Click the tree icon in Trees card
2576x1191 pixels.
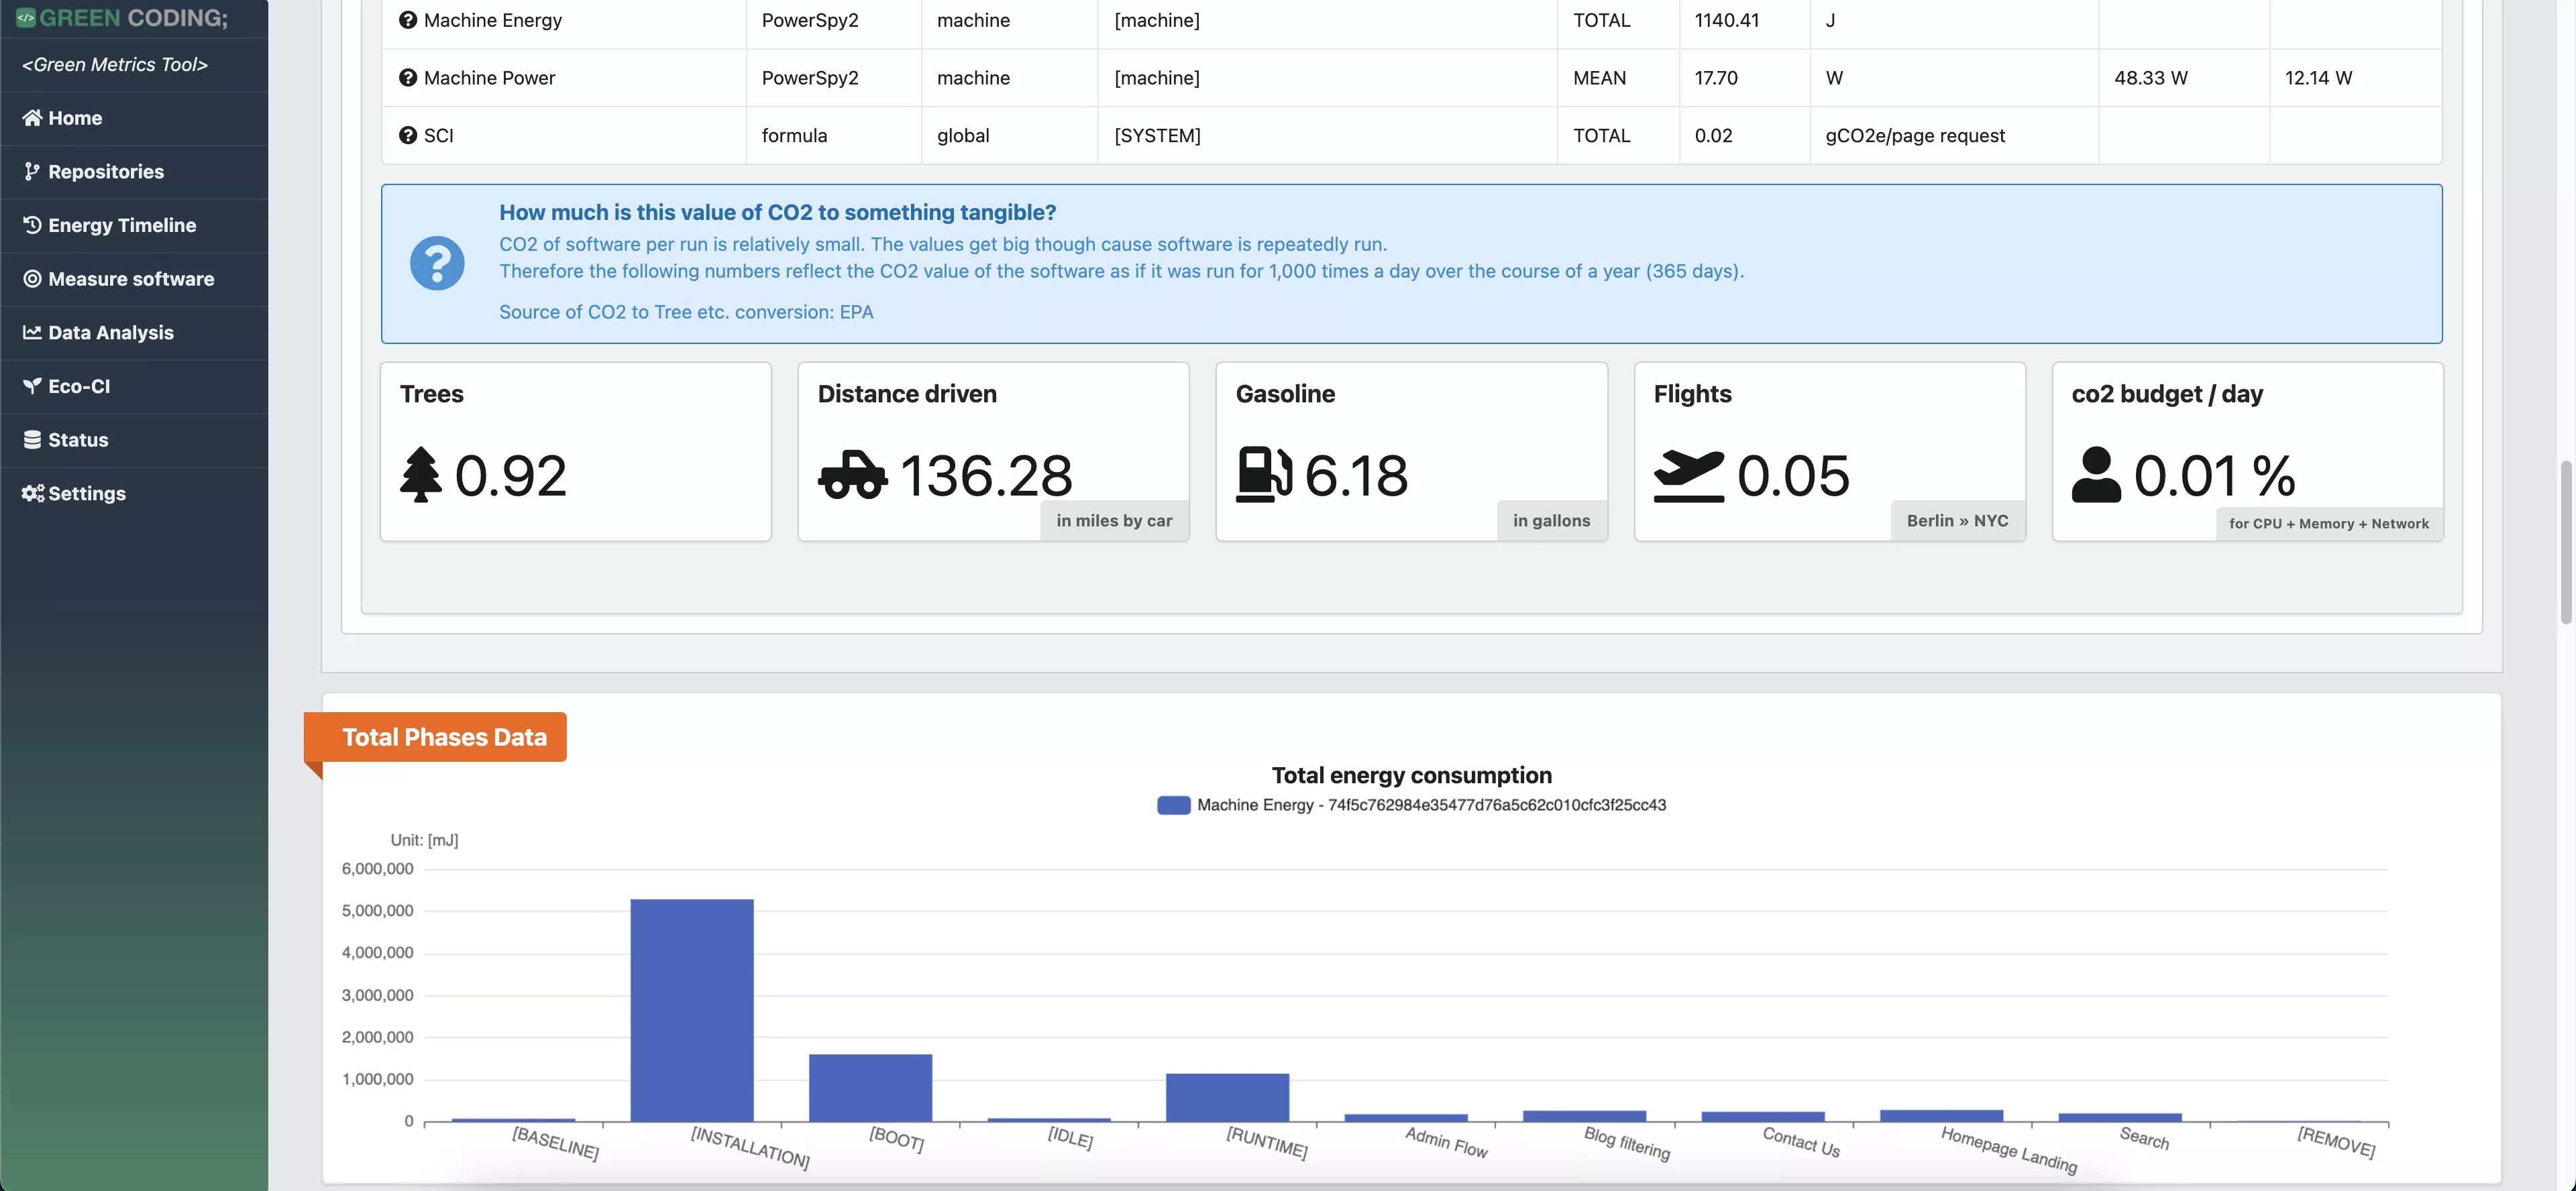[421, 474]
